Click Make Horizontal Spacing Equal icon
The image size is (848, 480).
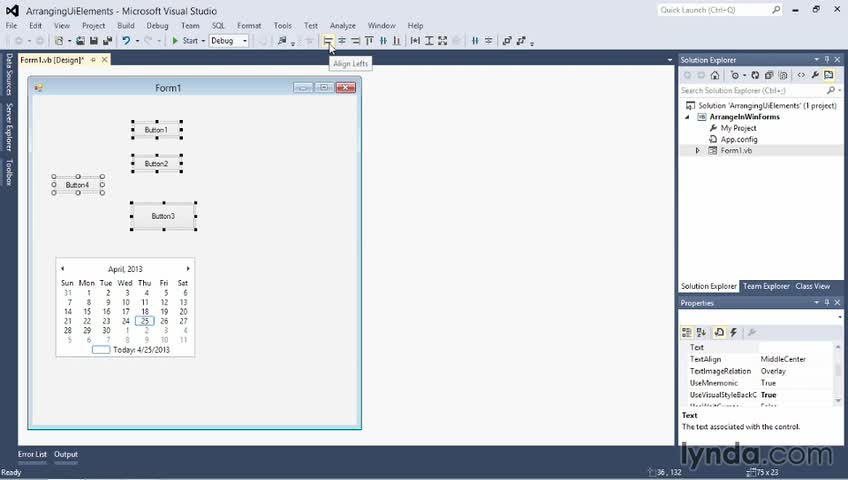[475, 41]
